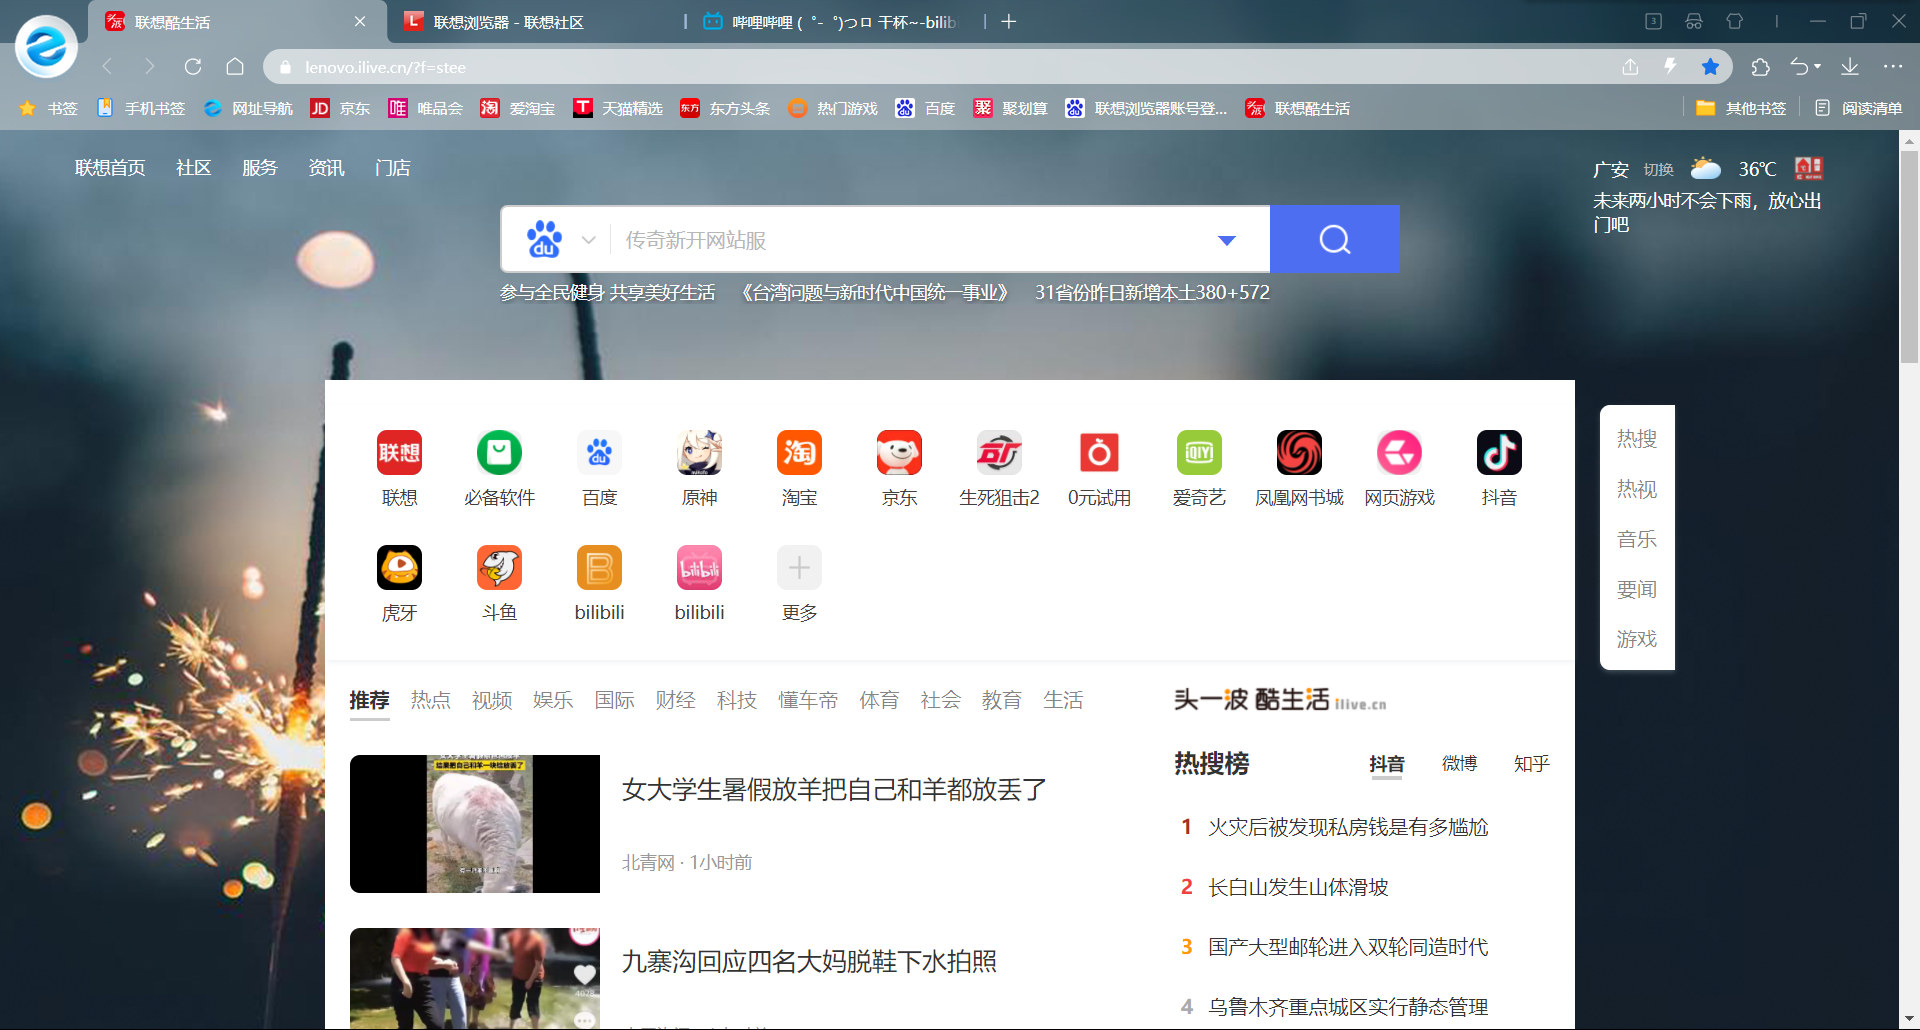Open the 网页游戏 shortcut
The image size is (1920, 1030).
tap(1399, 453)
